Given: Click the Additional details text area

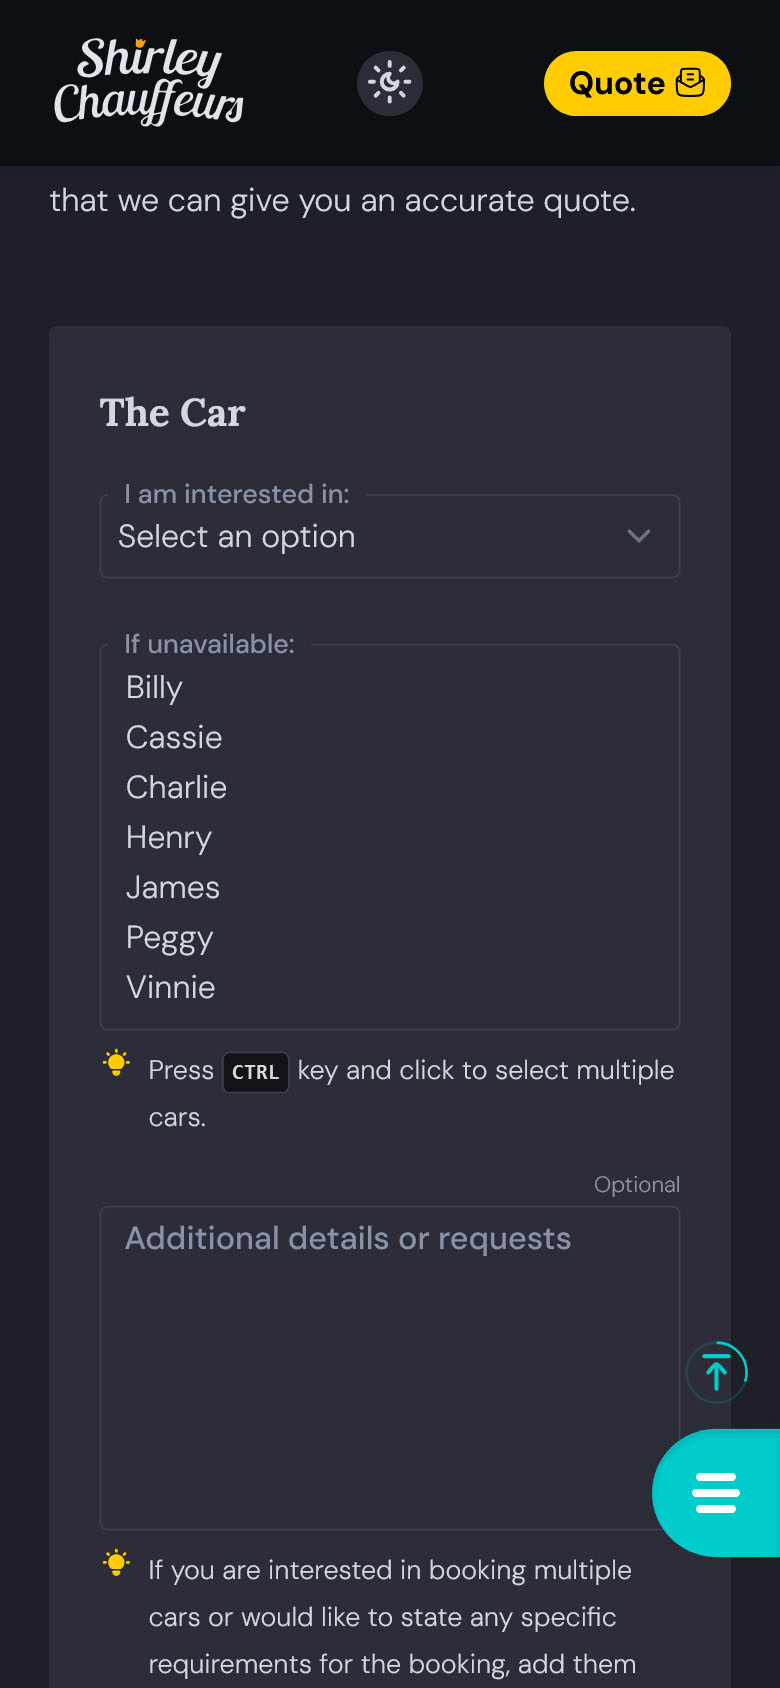Looking at the screenshot, I should click(390, 1367).
